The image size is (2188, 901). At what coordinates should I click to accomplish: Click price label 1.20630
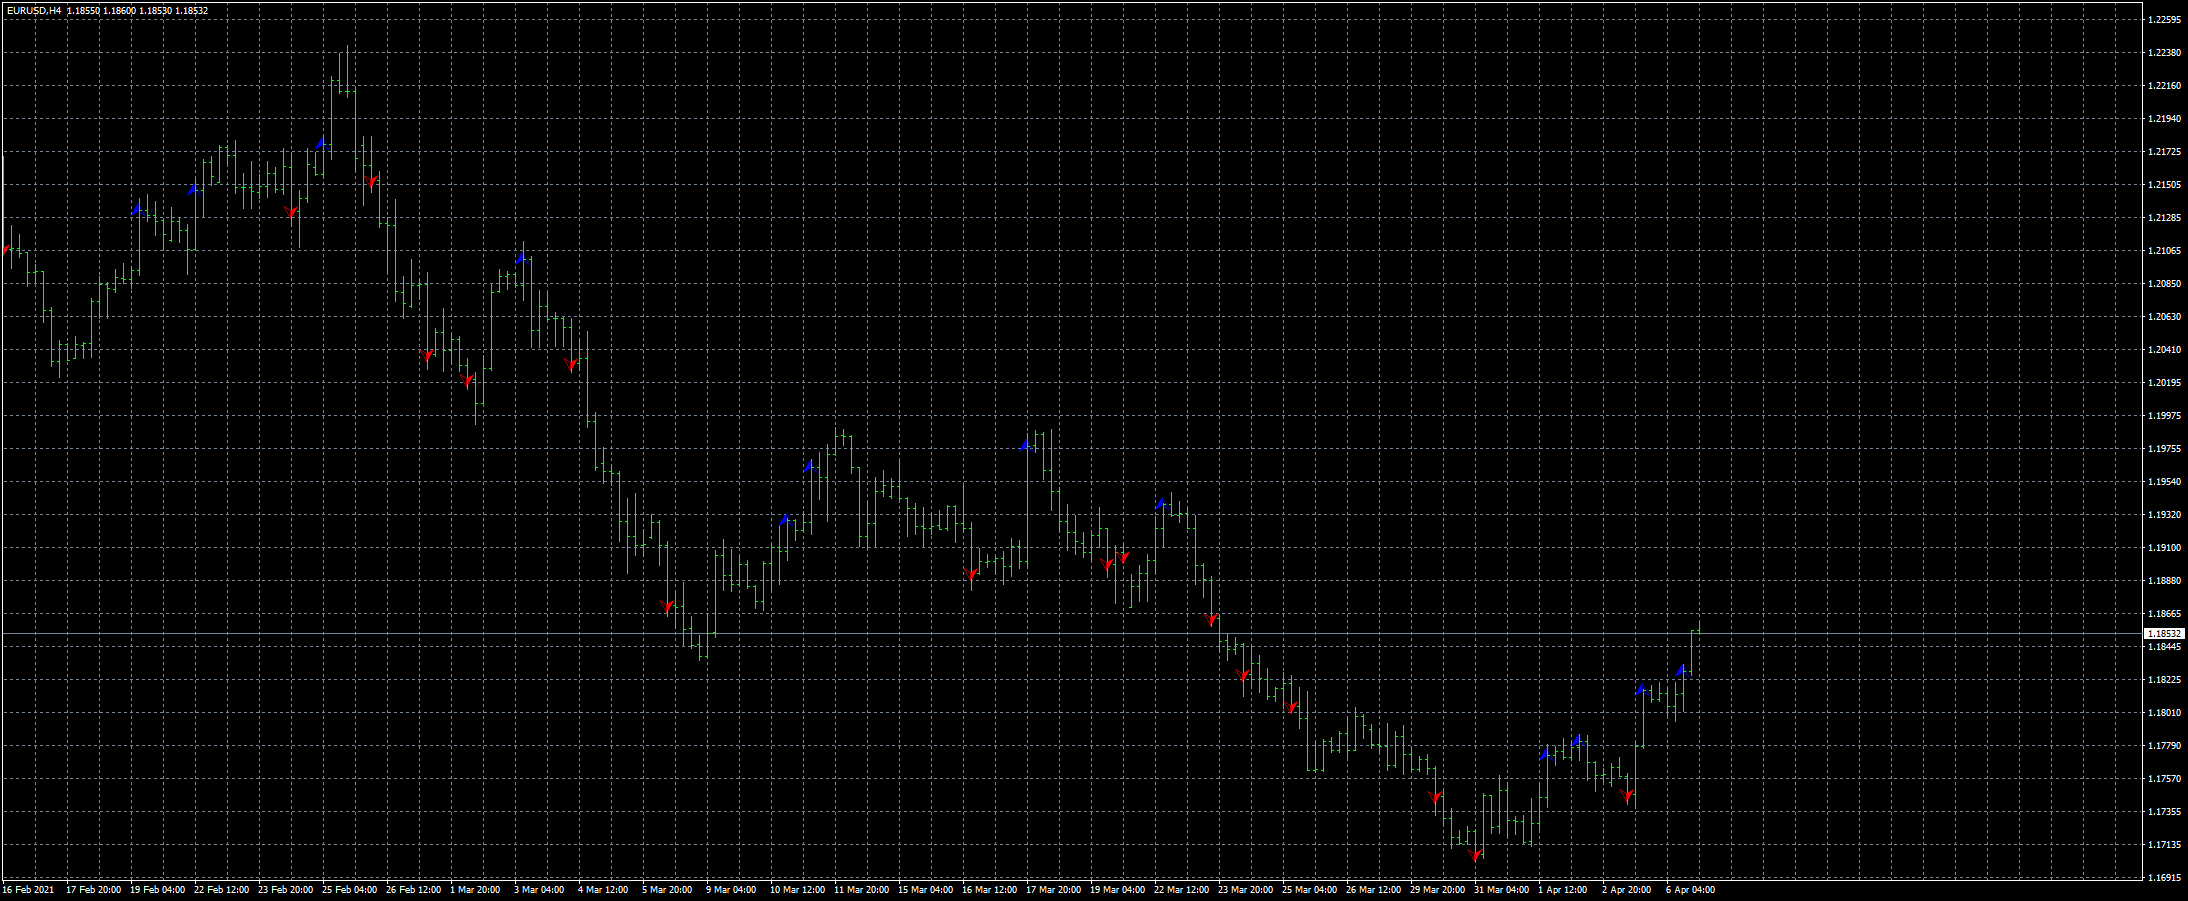[x=2163, y=316]
